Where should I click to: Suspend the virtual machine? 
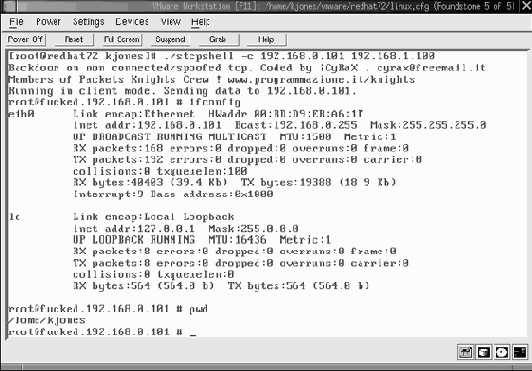point(170,39)
